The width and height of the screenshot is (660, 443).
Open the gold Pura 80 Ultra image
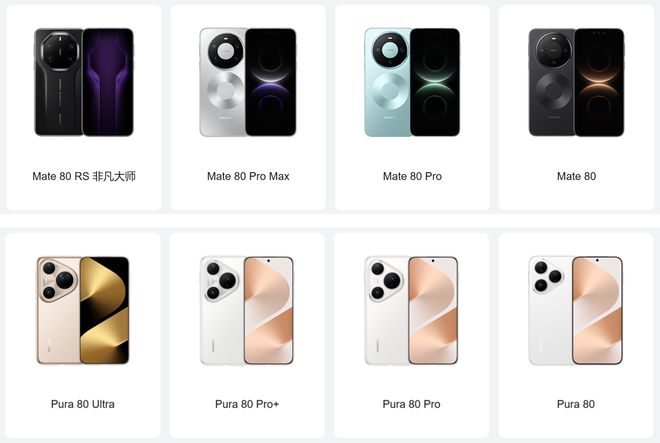click(83, 310)
